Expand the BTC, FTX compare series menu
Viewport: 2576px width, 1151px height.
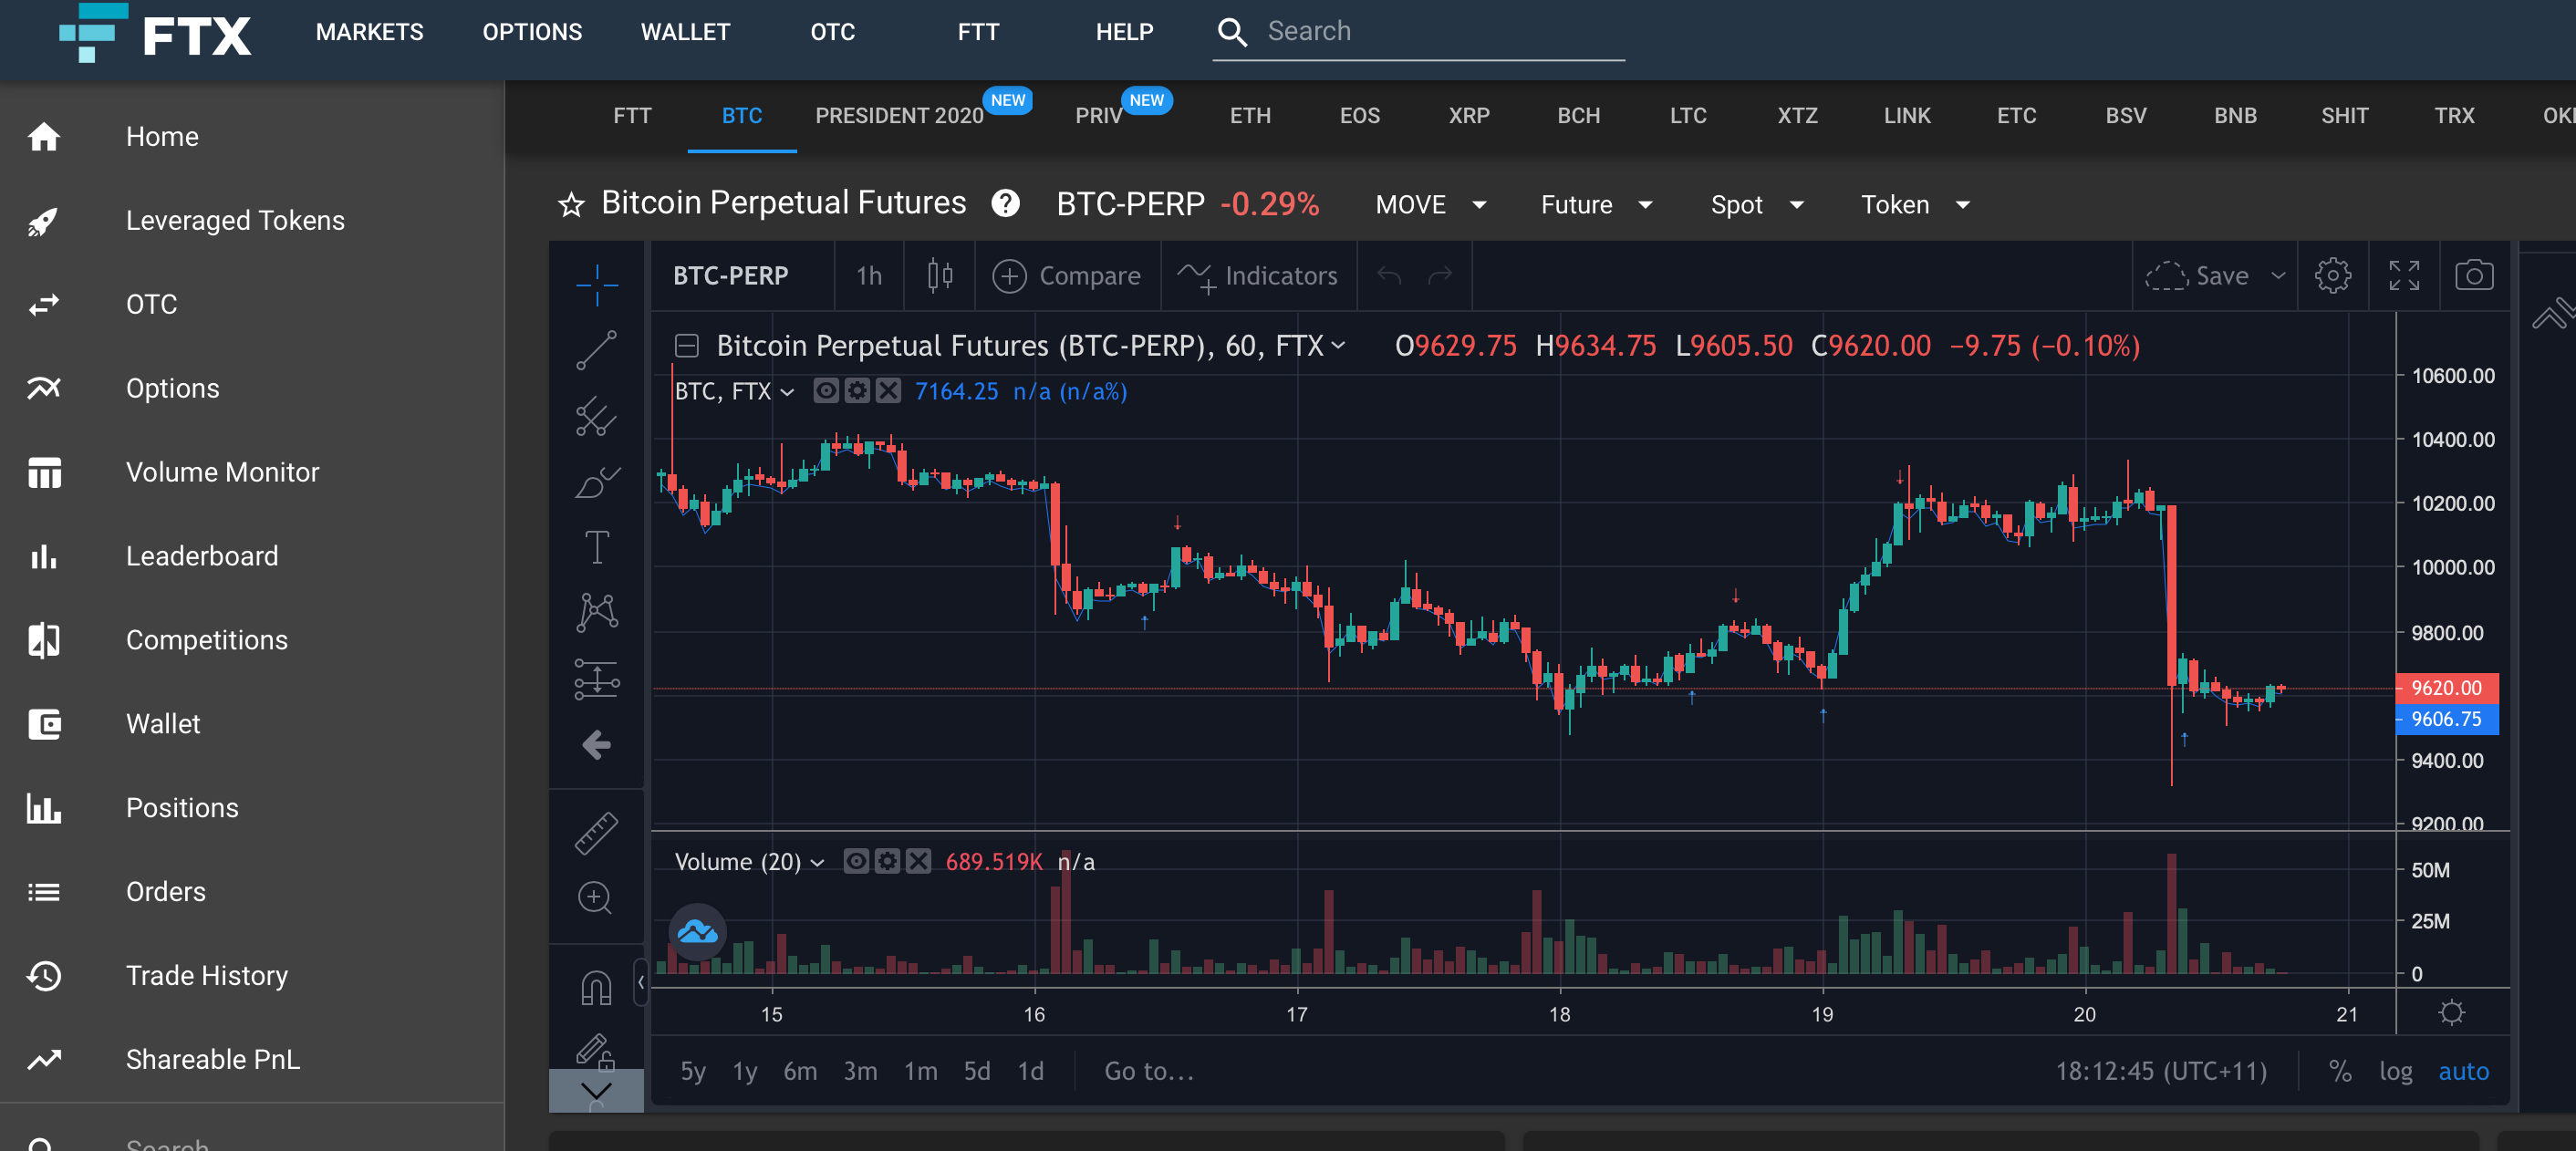point(788,392)
